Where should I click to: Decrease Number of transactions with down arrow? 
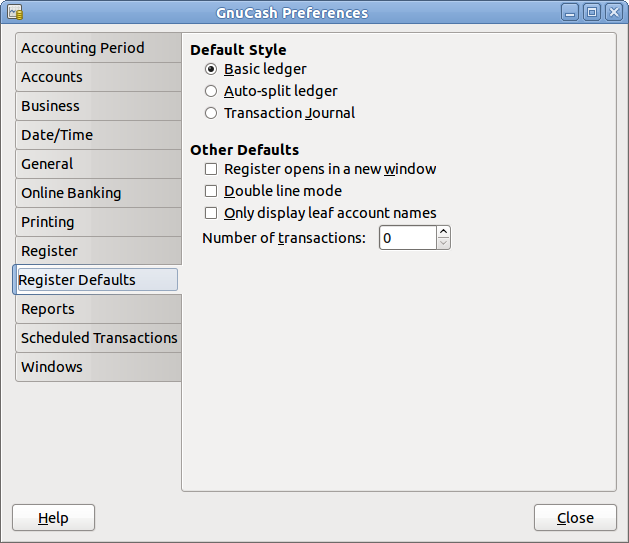point(444,244)
